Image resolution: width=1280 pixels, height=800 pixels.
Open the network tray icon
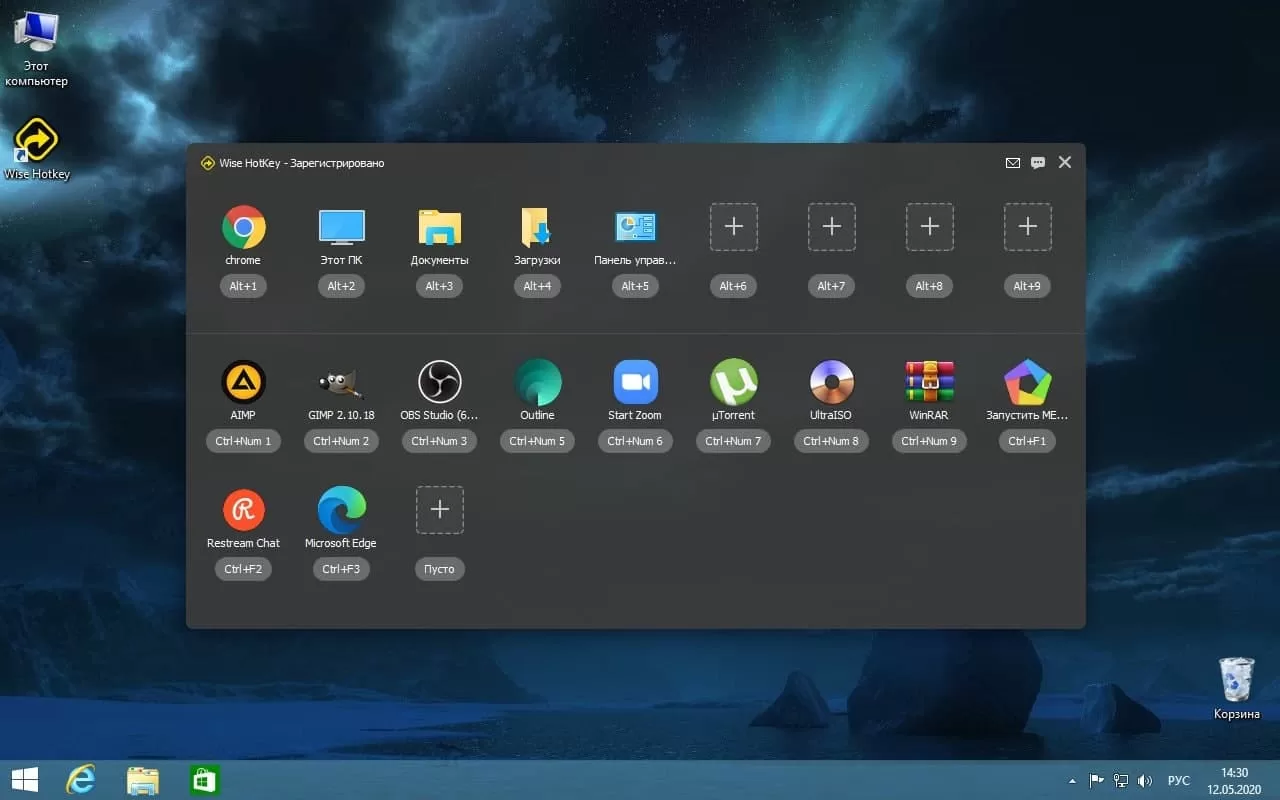click(1122, 781)
